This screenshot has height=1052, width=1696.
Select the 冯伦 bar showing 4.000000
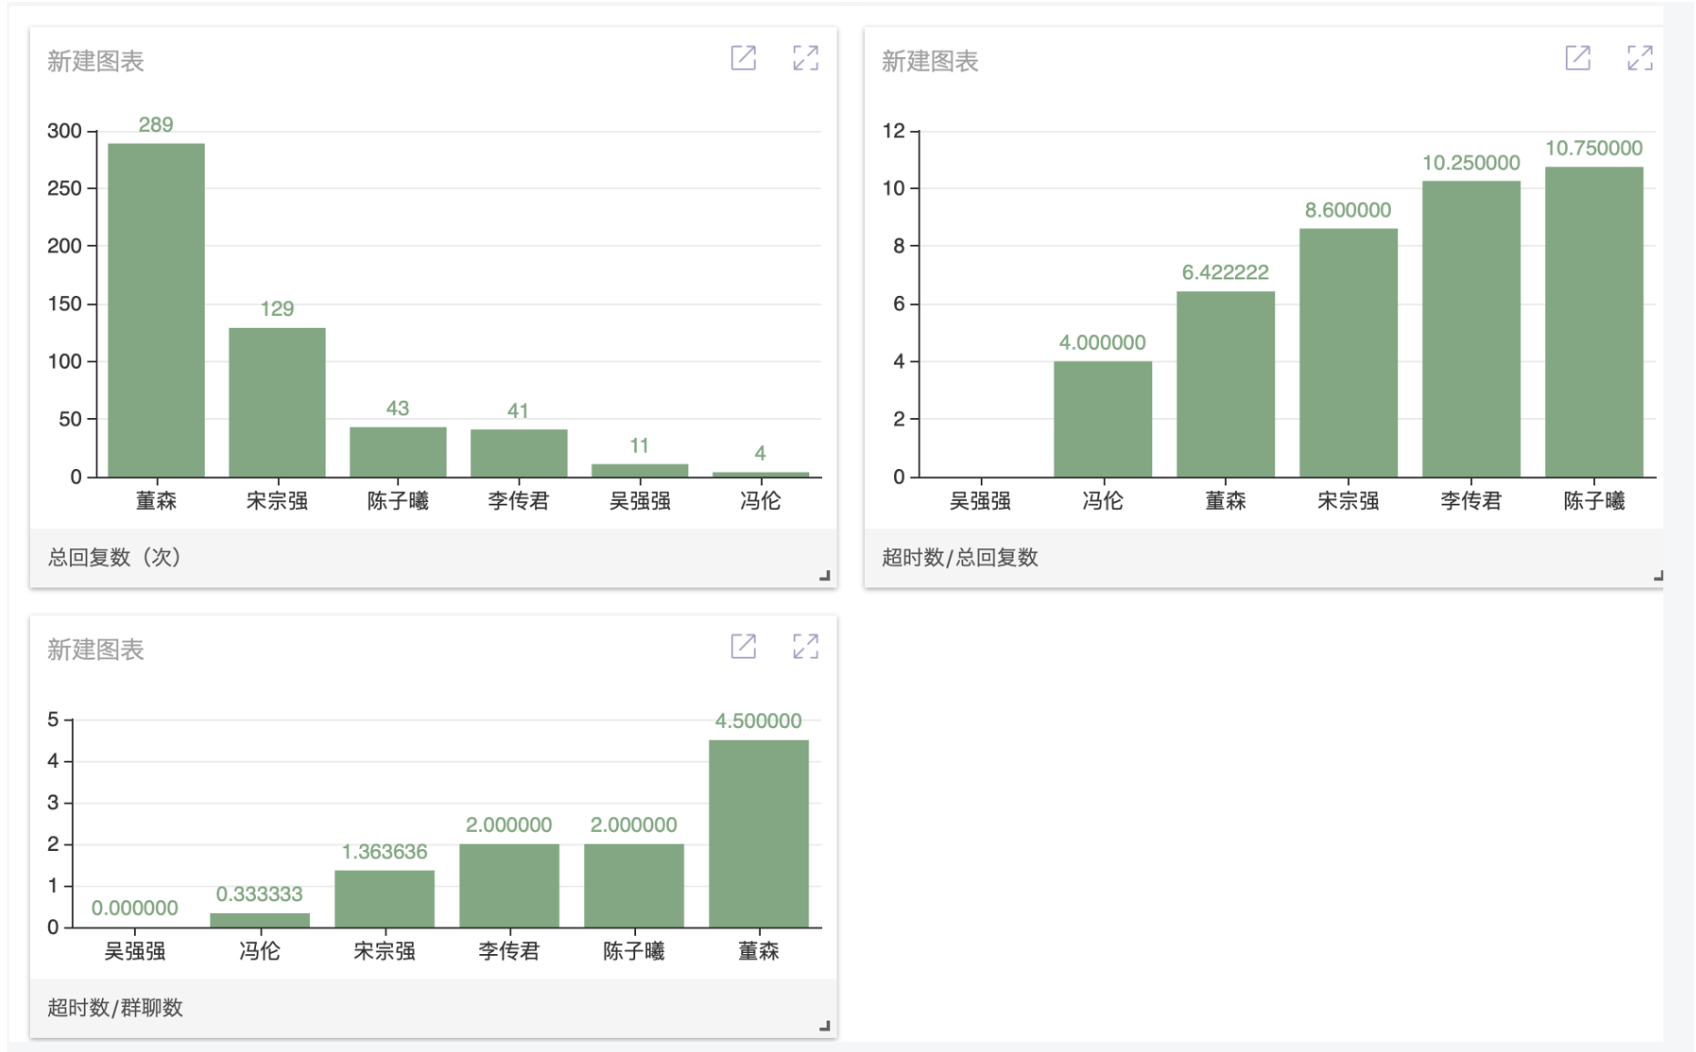click(1102, 418)
